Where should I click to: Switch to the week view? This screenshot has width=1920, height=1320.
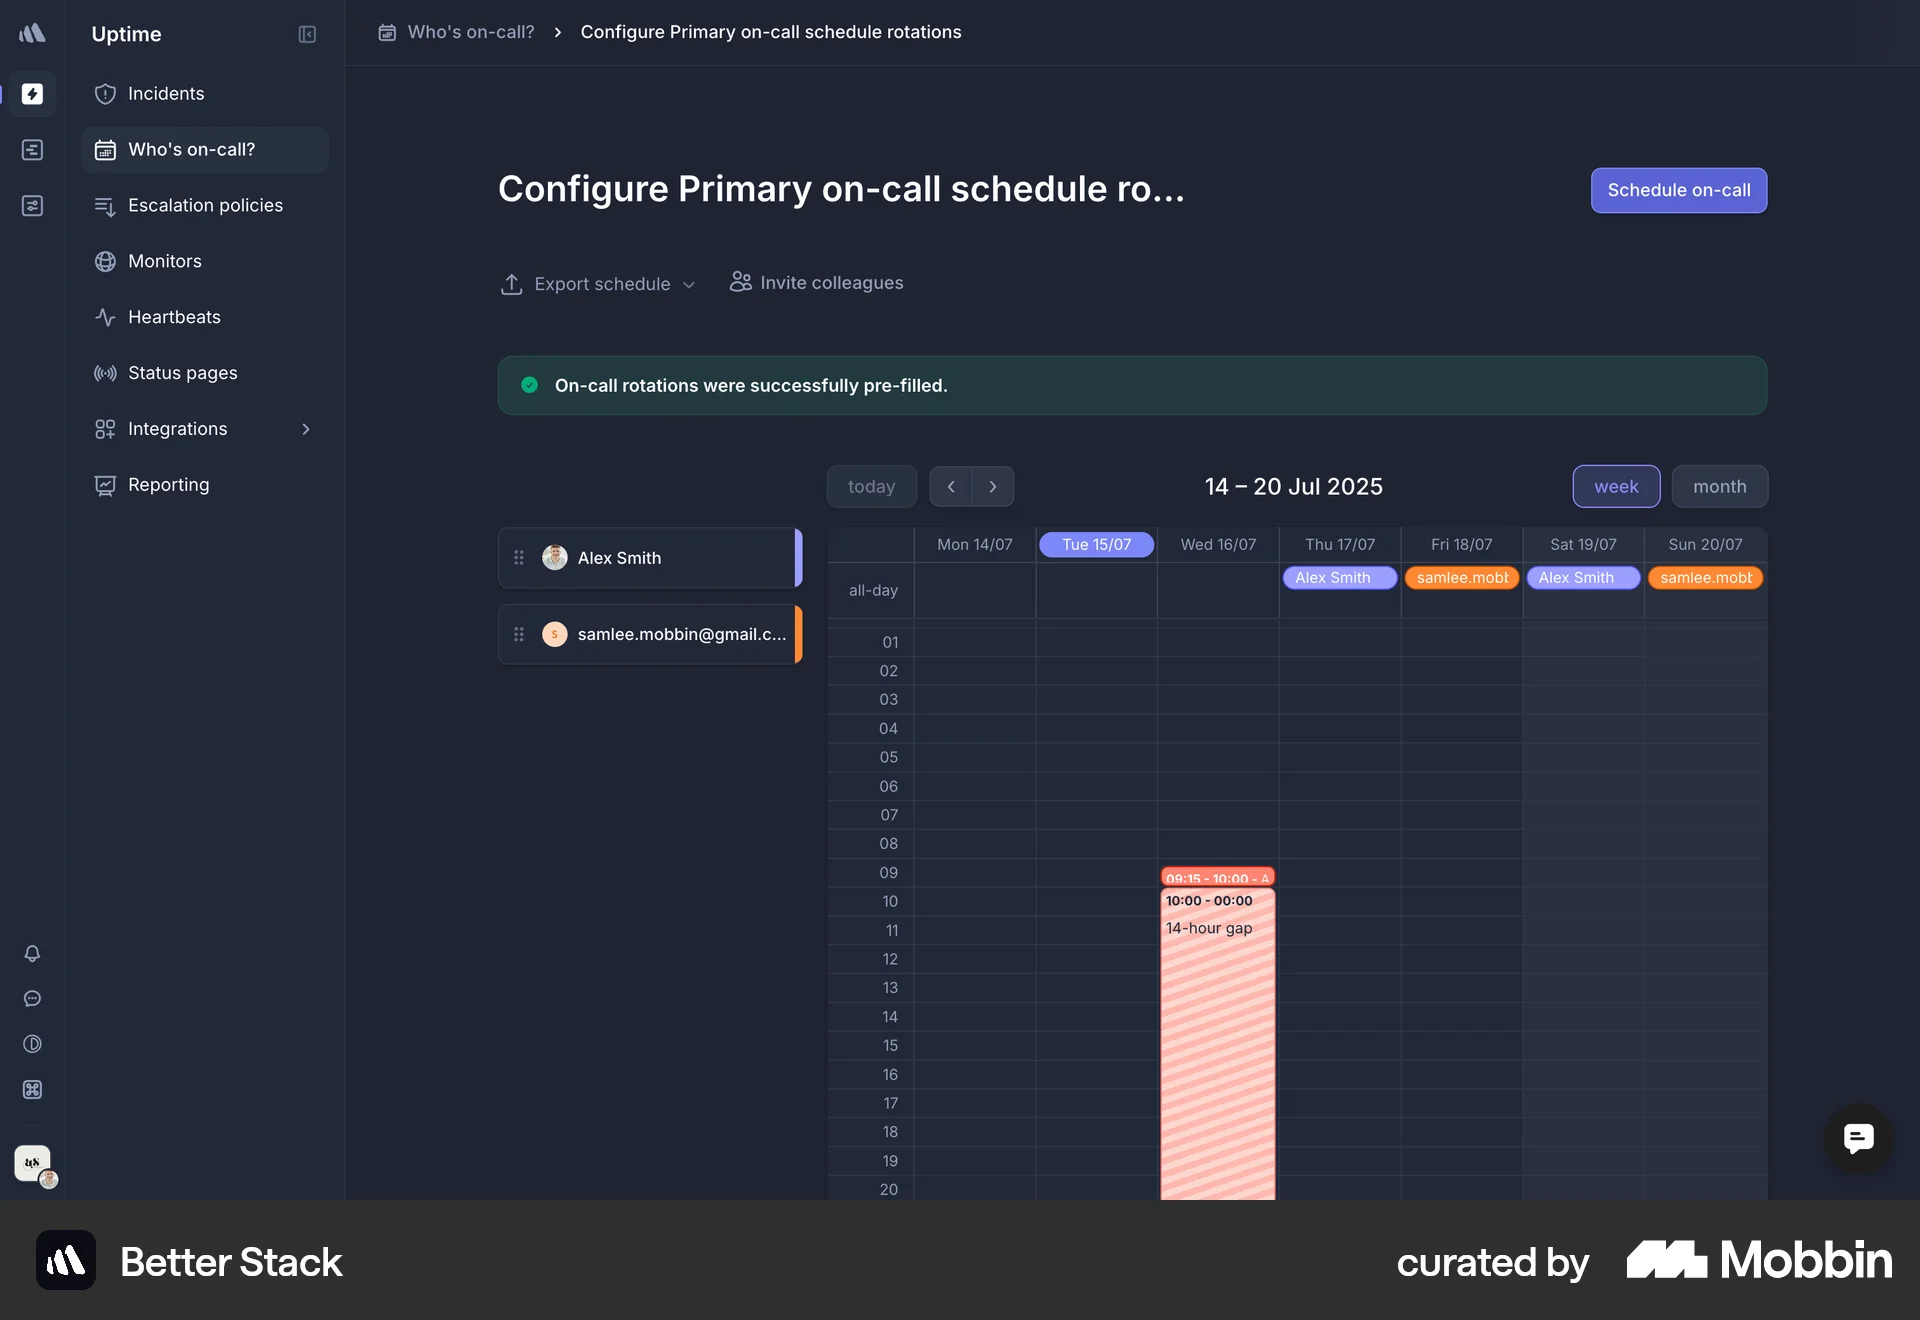pos(1615,486)
